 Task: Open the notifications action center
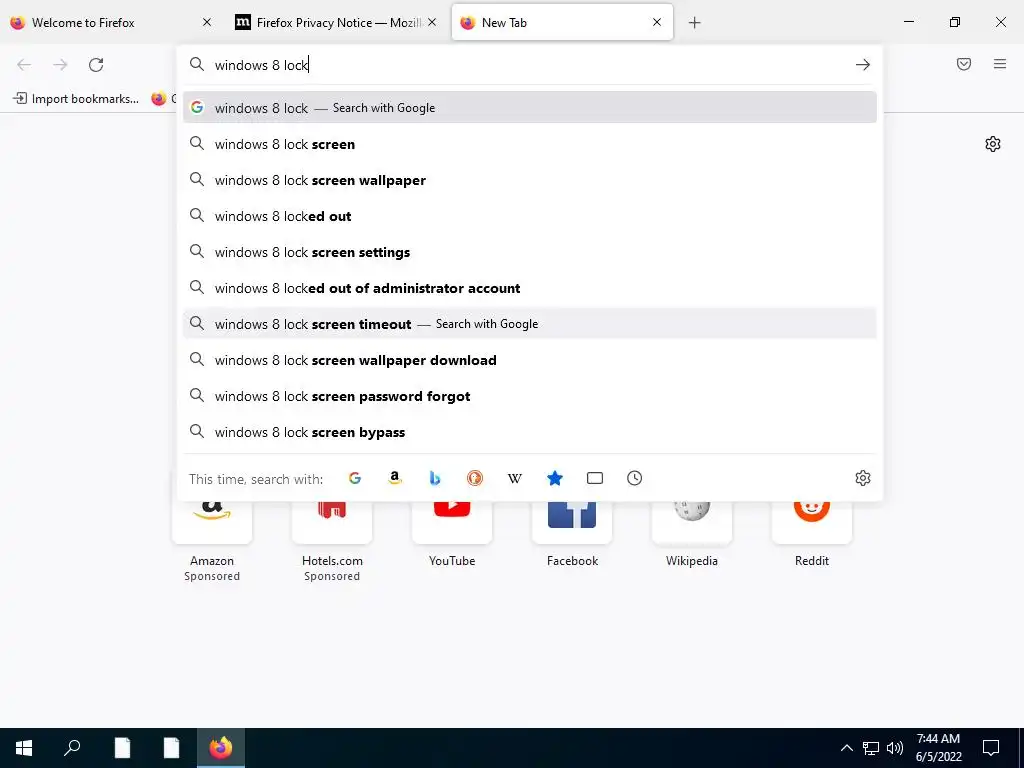991,748
